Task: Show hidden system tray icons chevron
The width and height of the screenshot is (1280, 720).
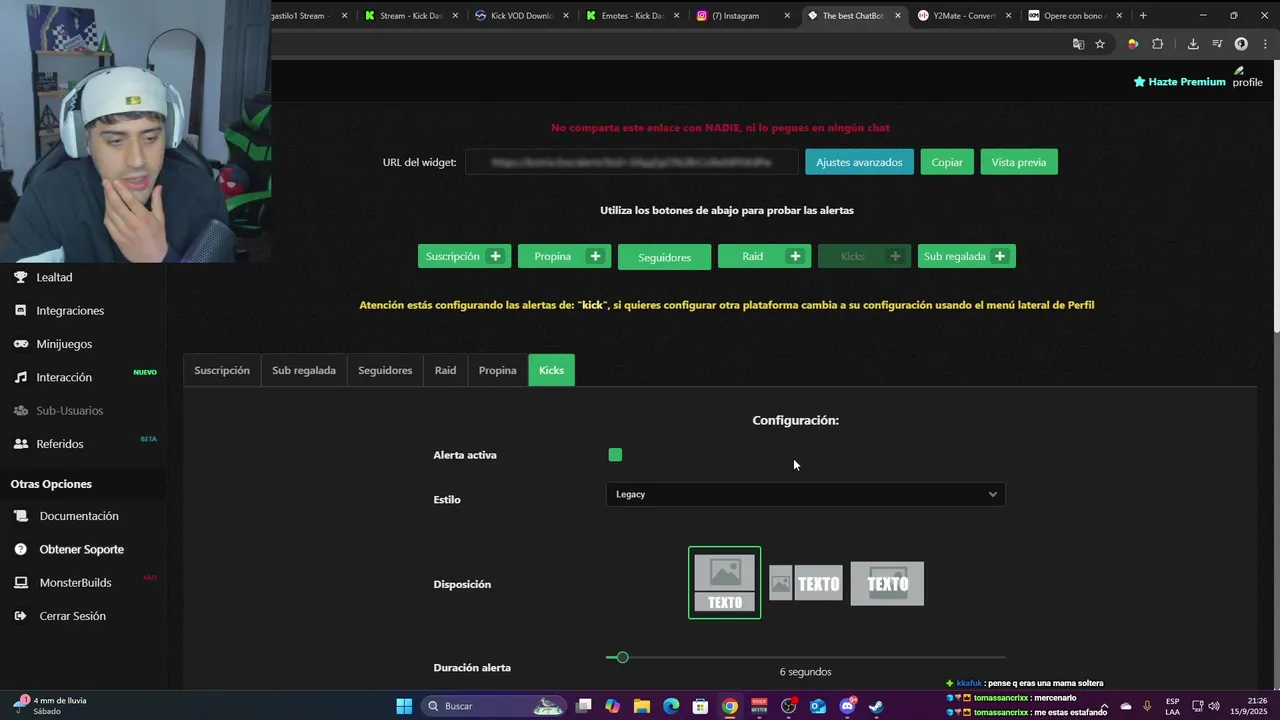Action: [1104, 706]
